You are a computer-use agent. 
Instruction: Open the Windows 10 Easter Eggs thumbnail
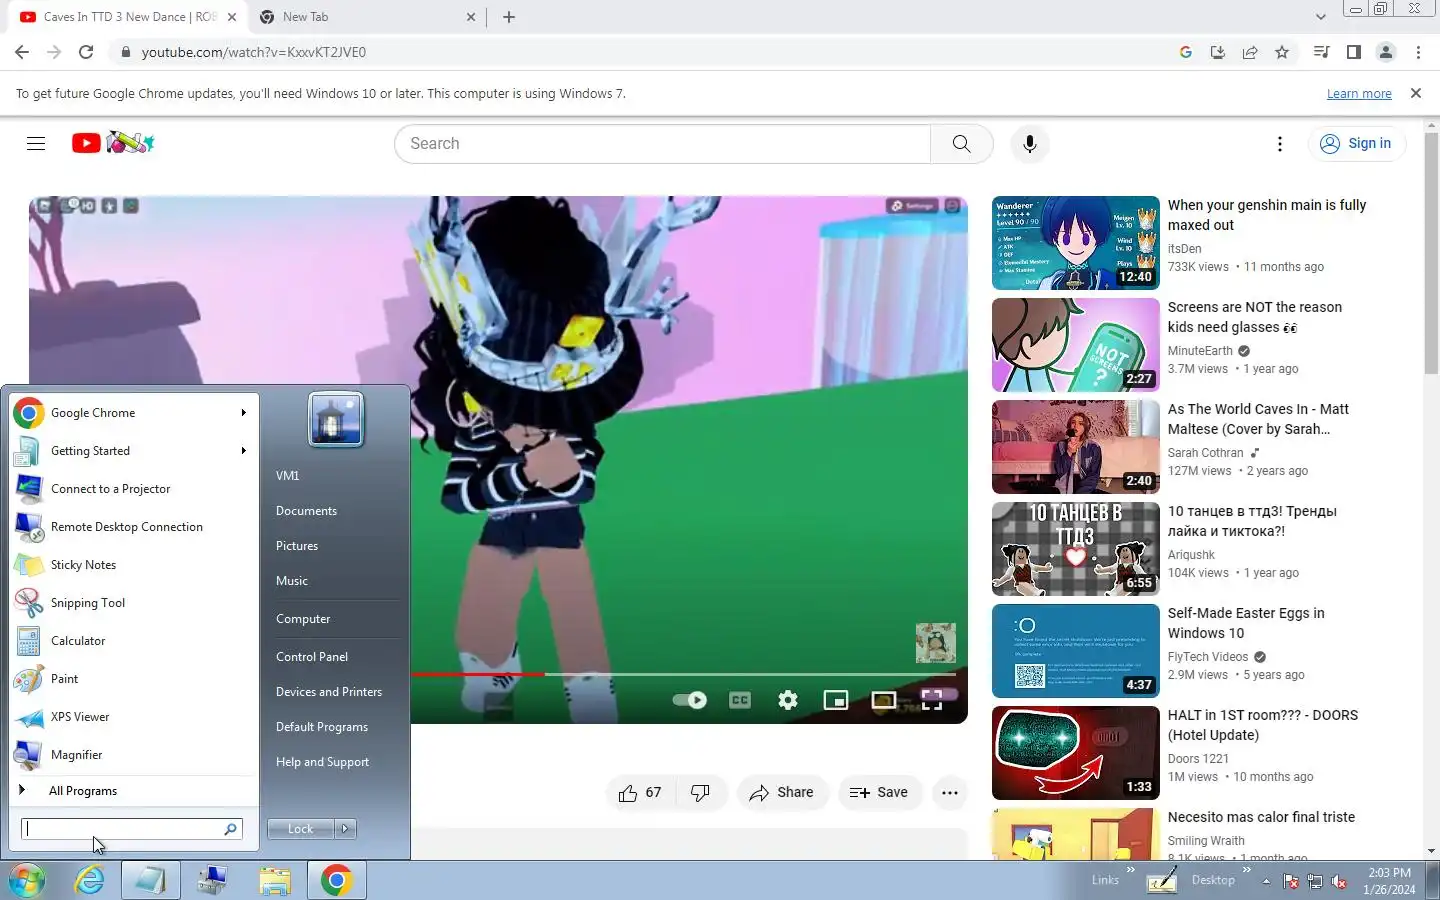1075,651
